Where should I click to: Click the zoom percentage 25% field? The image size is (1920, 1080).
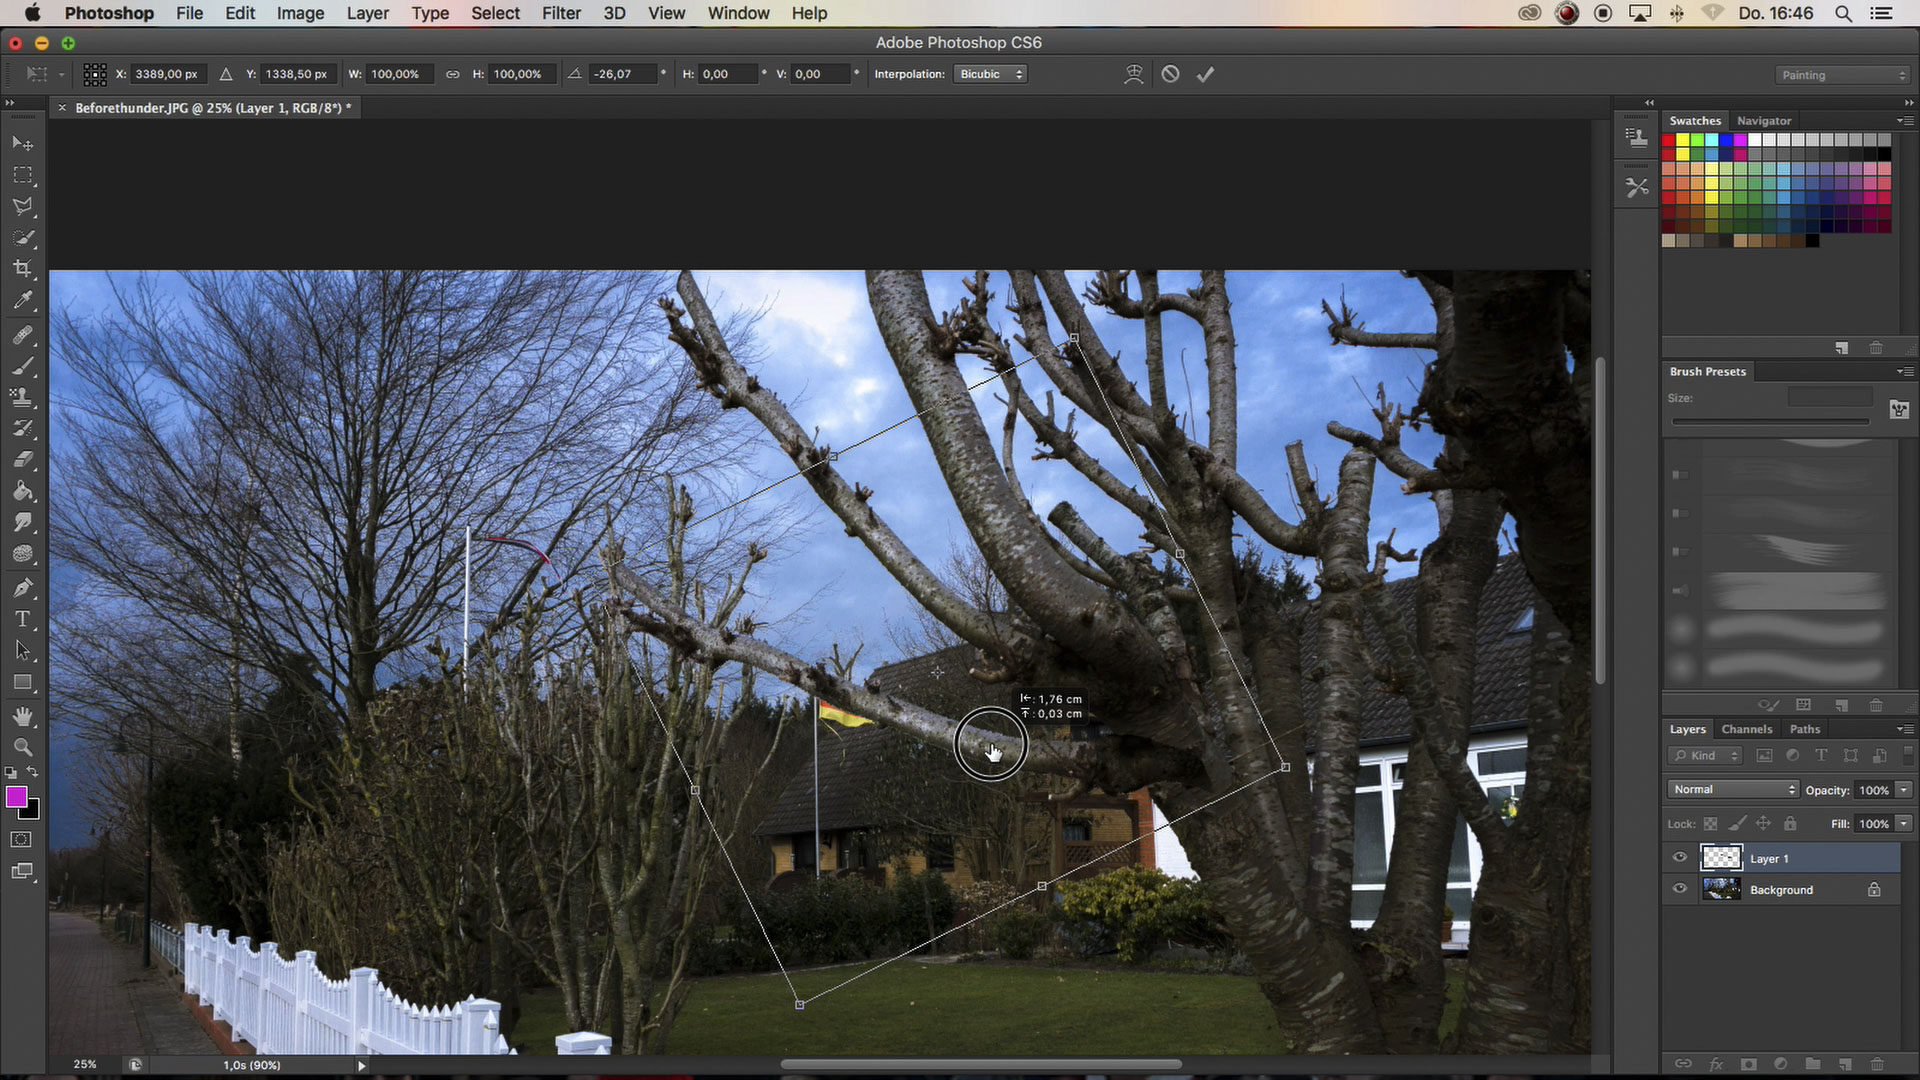pos(85,1064)
